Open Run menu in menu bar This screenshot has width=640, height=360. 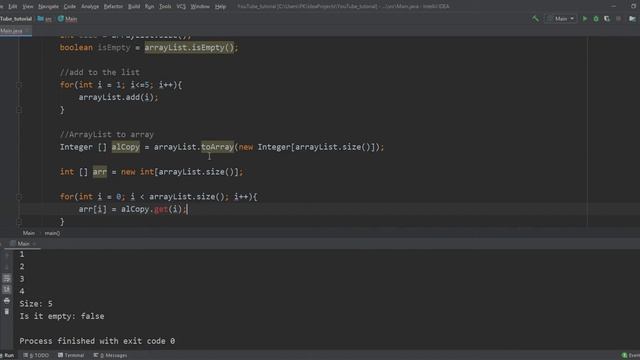pyautogui.click(x=149, y=7)
